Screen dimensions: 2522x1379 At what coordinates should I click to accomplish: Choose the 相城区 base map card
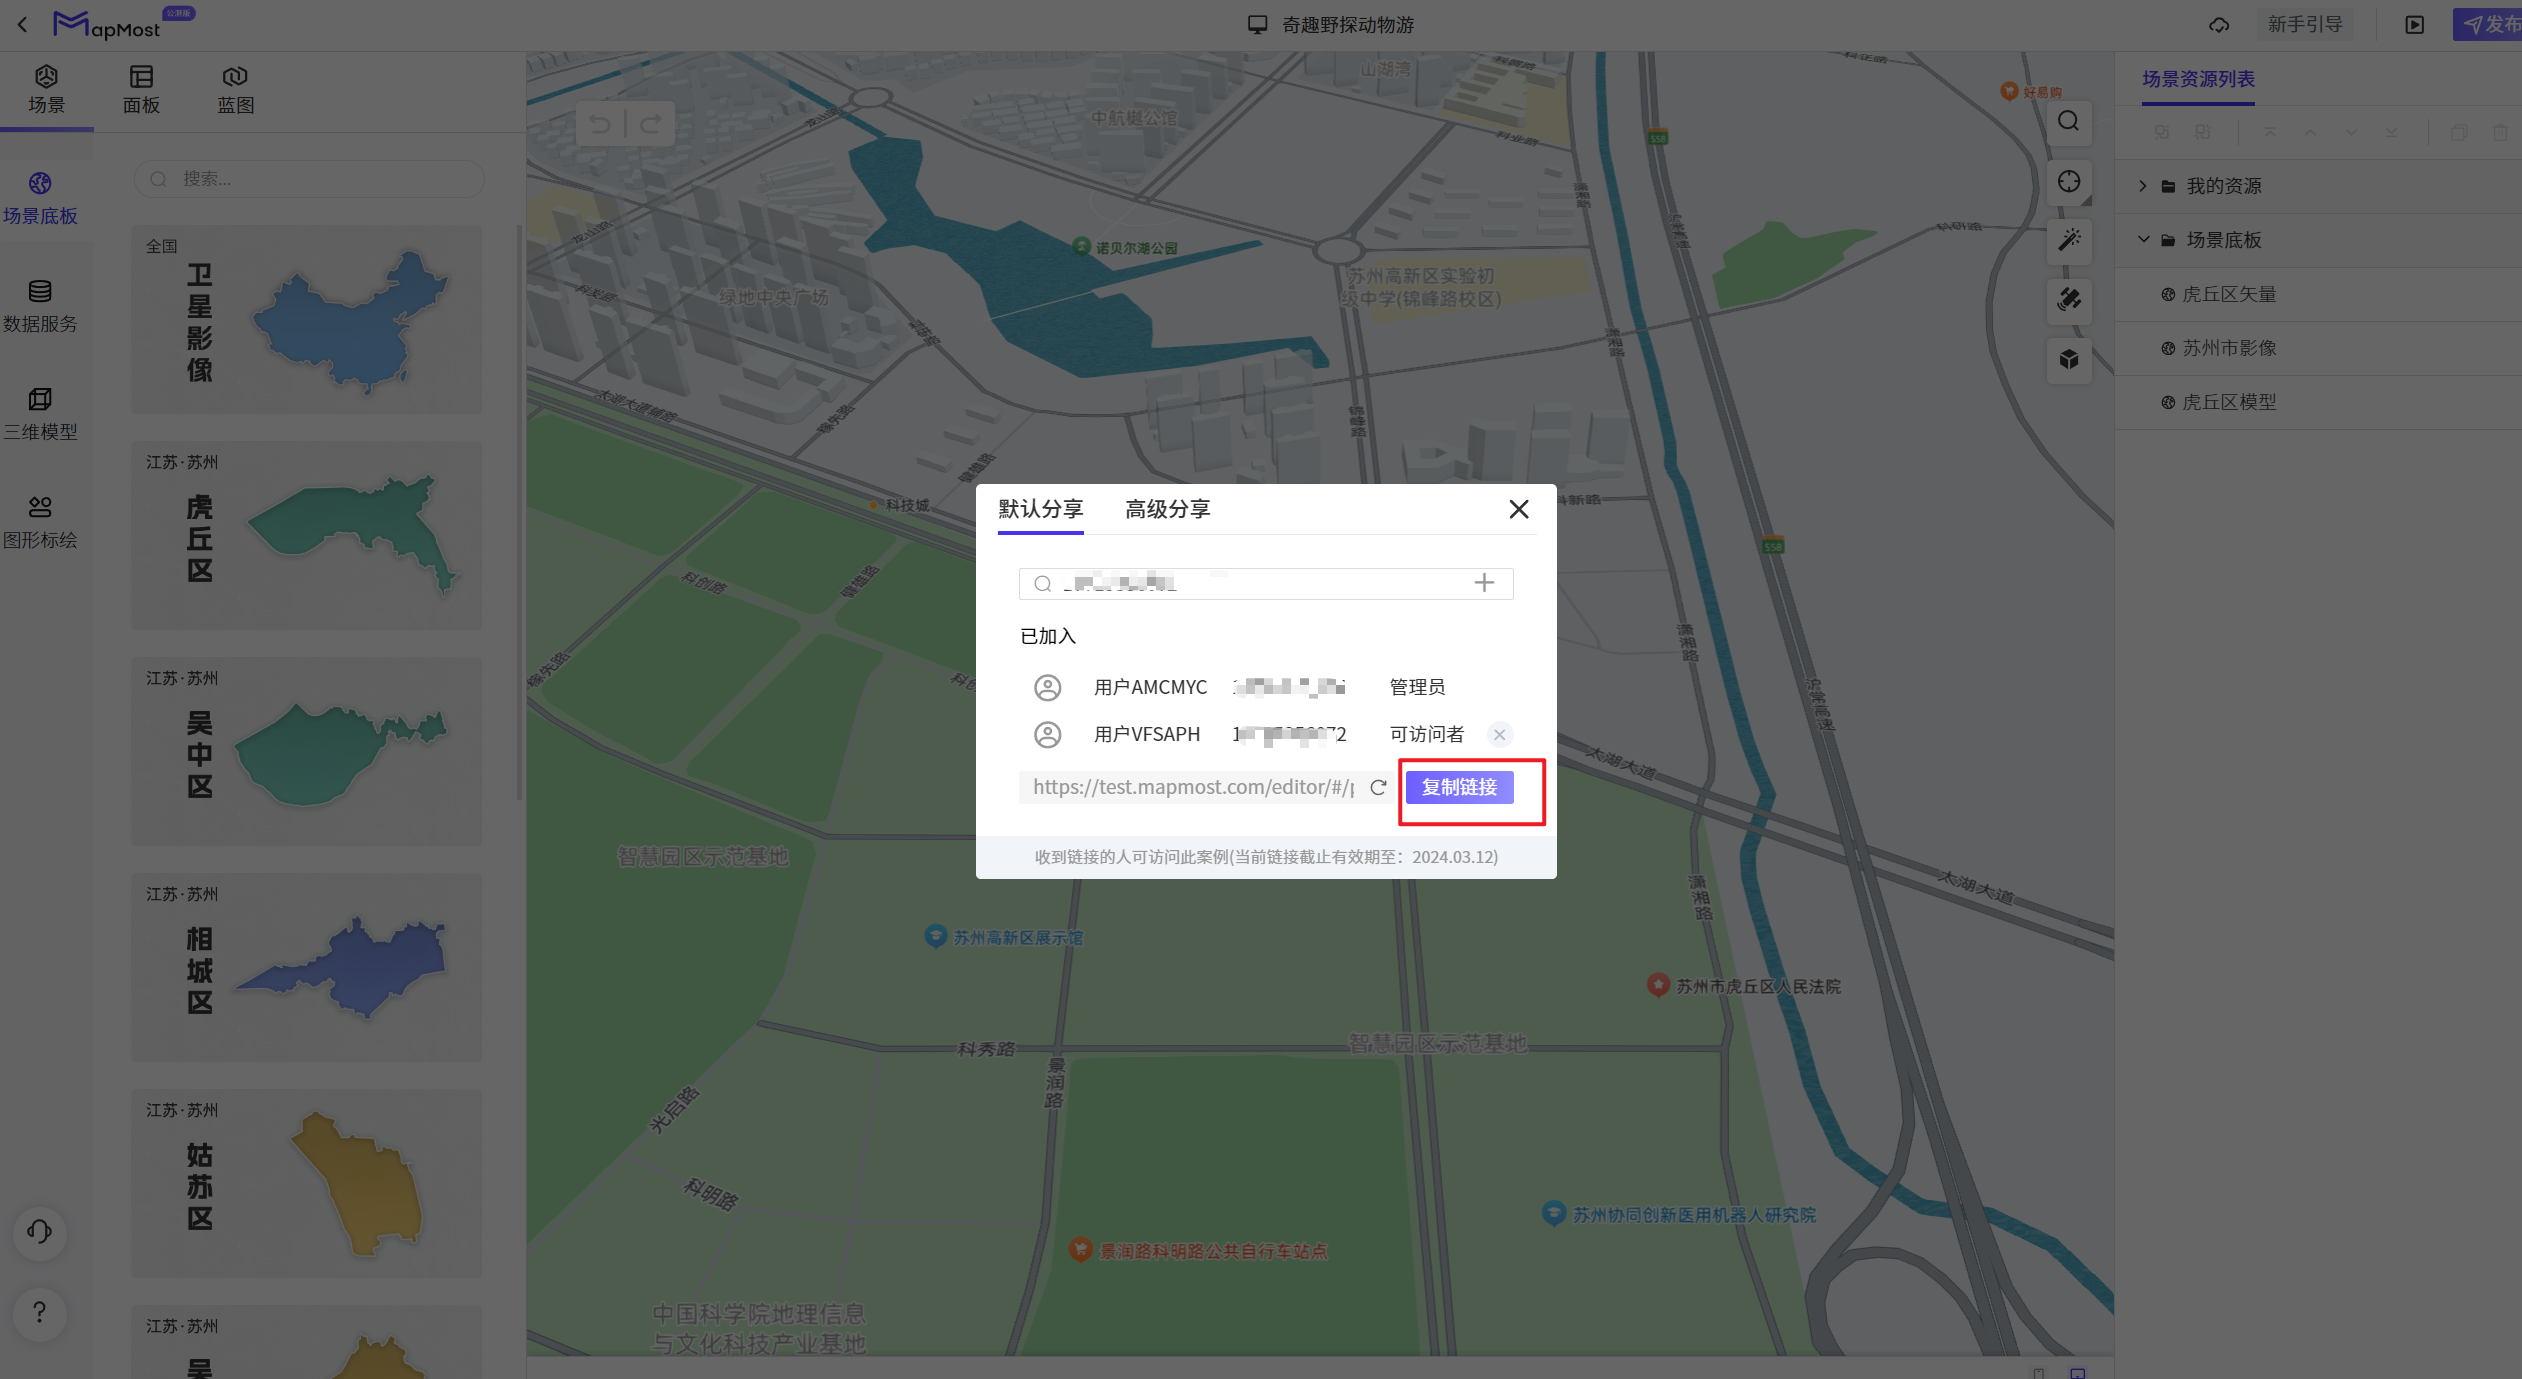point(307,967)
